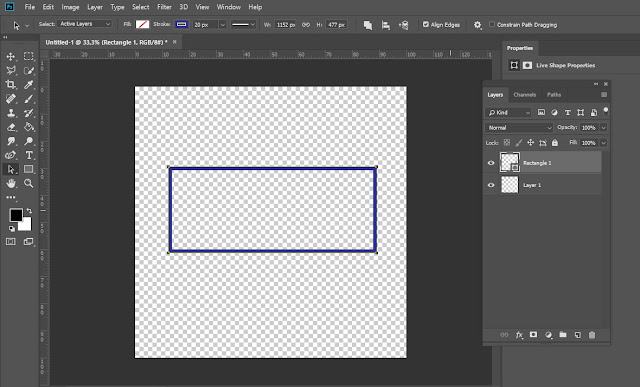Toggle the Align Edges checkbox
This screenshot has height=387, width=640.
[x=426, y=24]
